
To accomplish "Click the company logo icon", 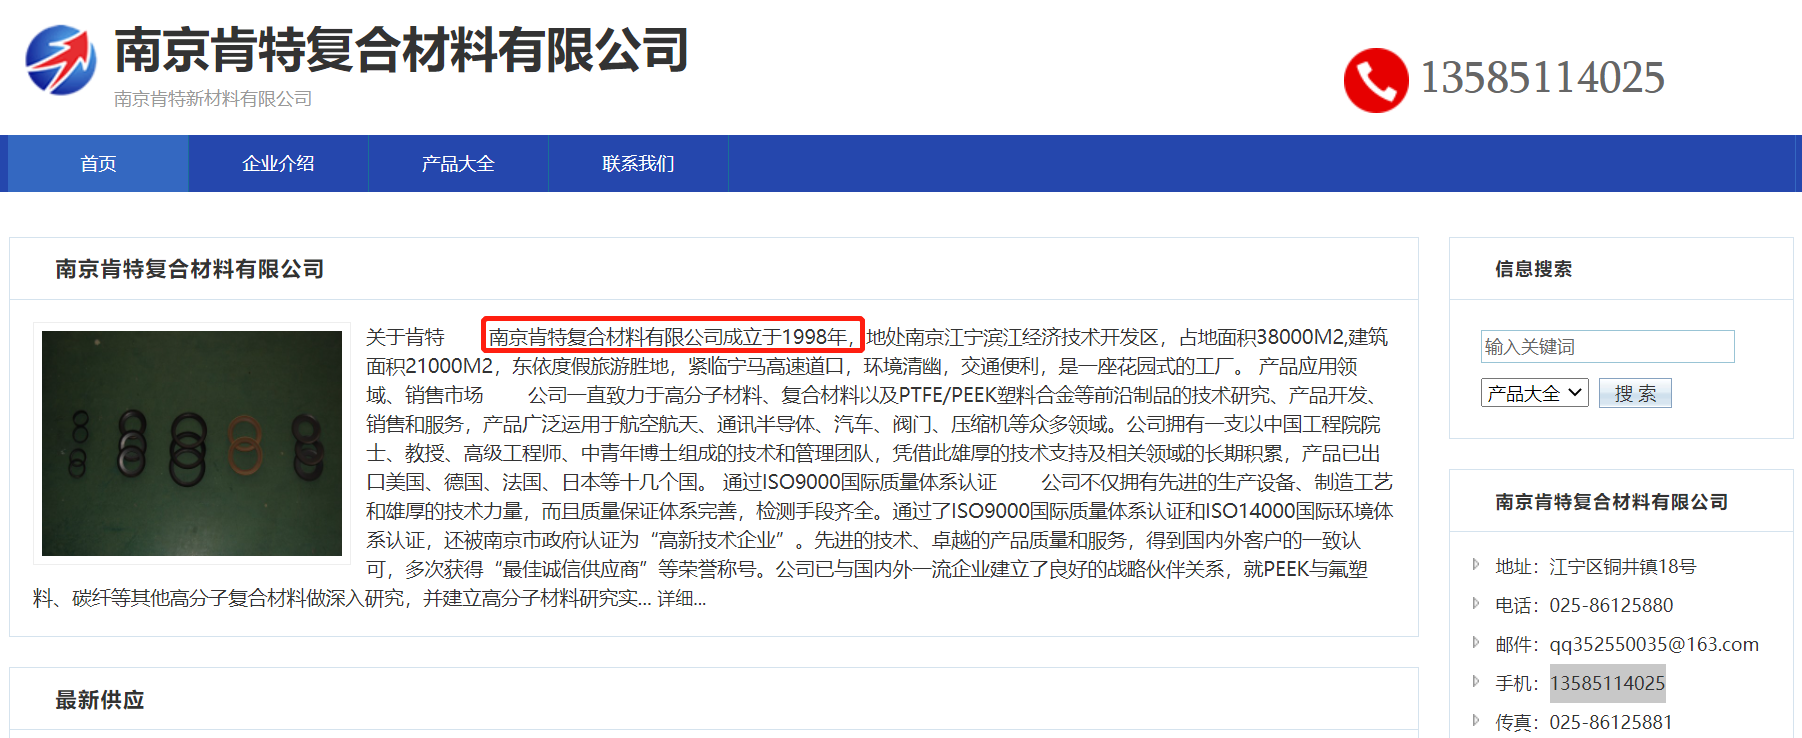I will coord(61,60).
